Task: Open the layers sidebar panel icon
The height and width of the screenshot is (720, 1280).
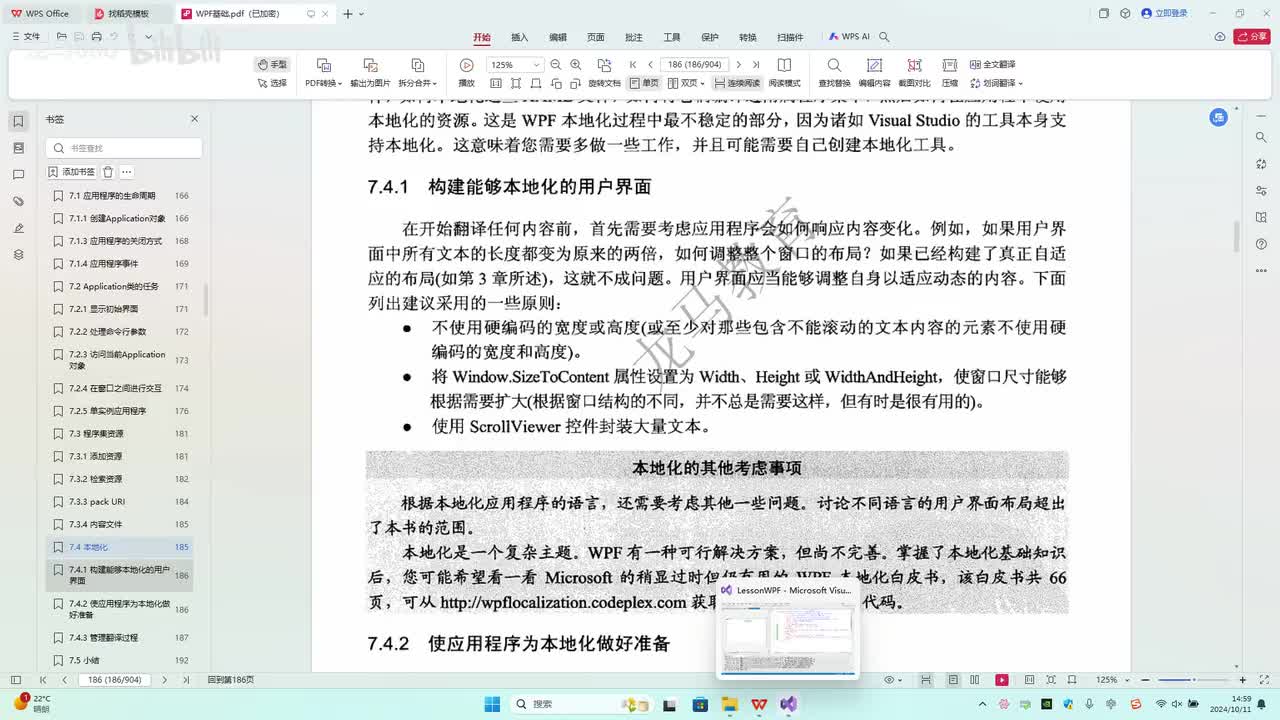Action: (18, 255)
